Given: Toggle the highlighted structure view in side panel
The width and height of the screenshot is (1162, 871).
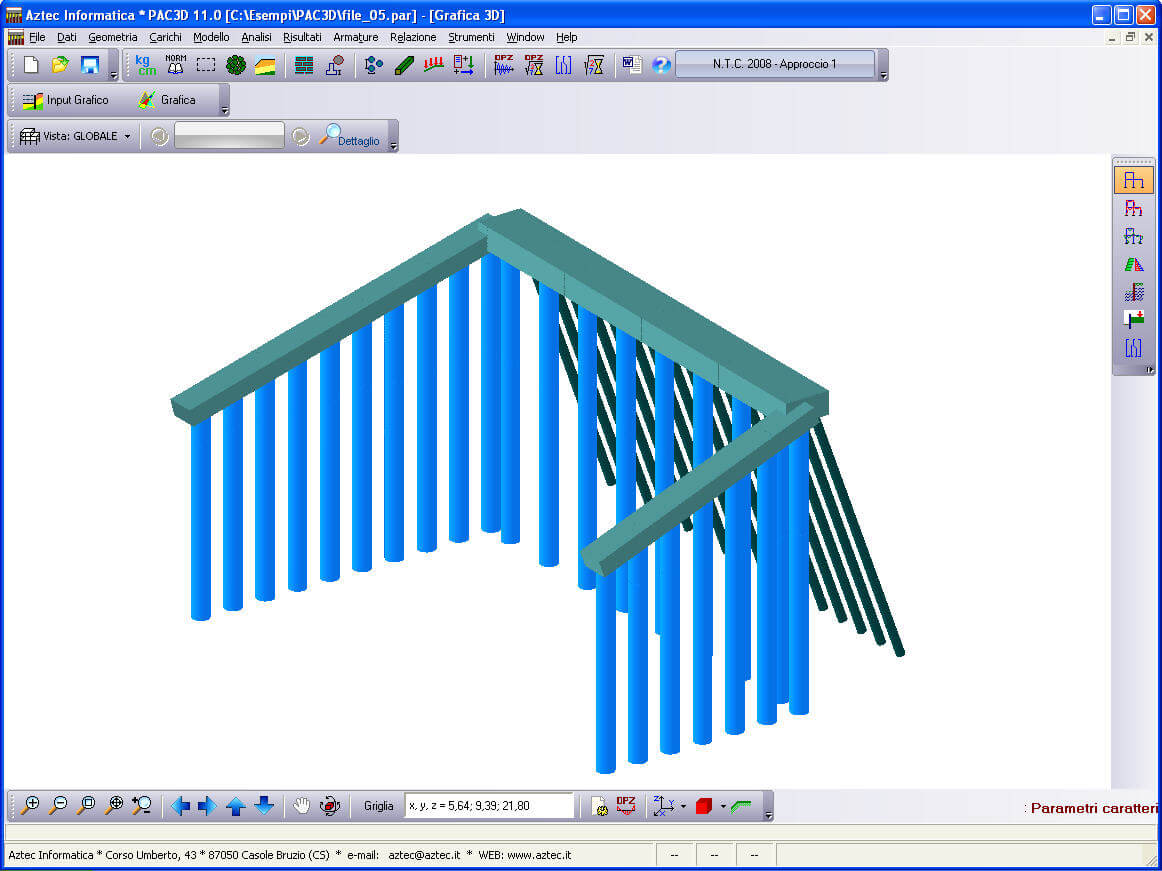Looking at the screenshot, I should point(1133,180).
